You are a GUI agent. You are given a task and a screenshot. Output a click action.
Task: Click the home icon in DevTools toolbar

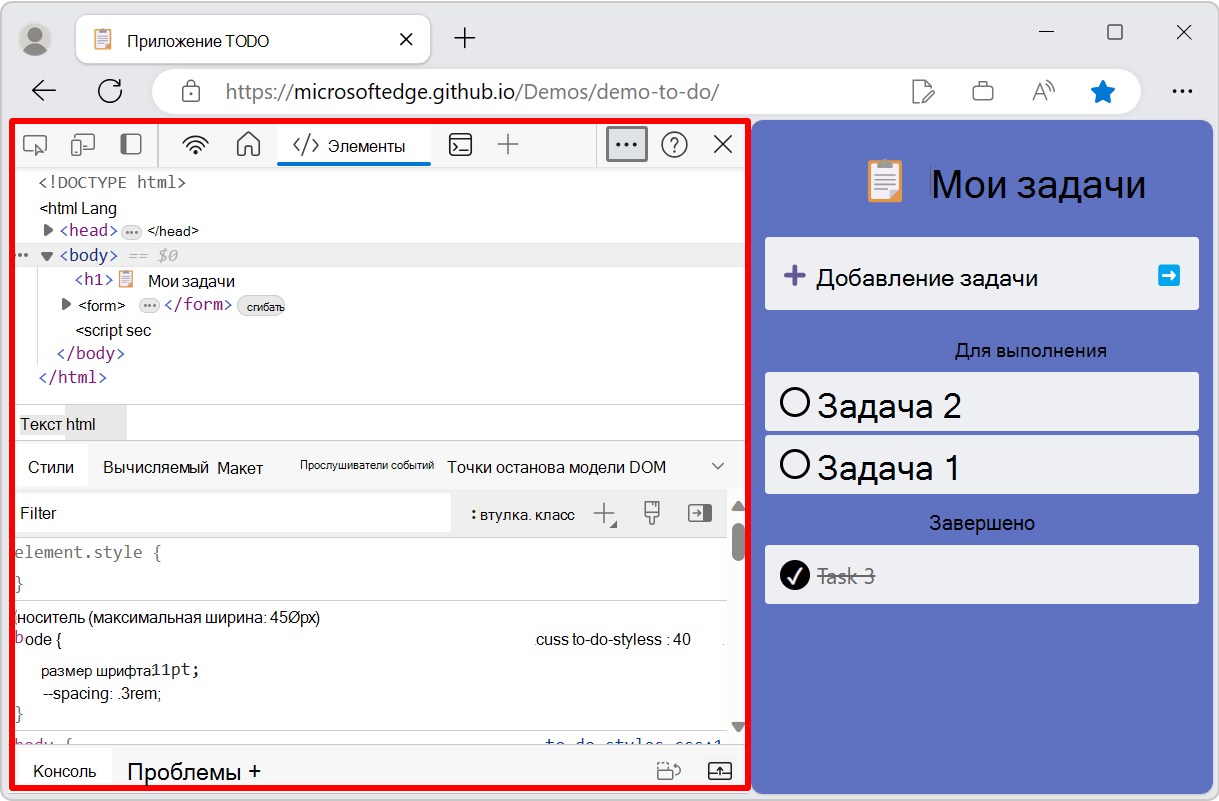(247, 144)
